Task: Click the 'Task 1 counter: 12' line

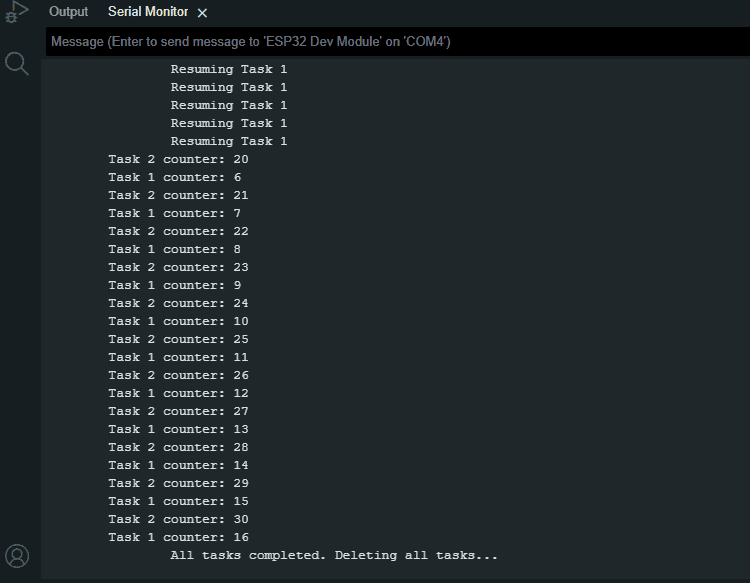Action: (x=178, y=394)
